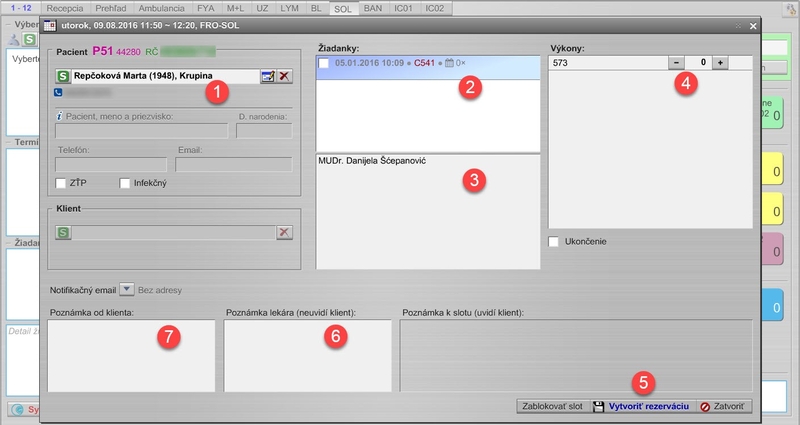Select the checkbox for request 05.01.2016
The height and width of the screenshot is (425, 800).
point(324,63)
